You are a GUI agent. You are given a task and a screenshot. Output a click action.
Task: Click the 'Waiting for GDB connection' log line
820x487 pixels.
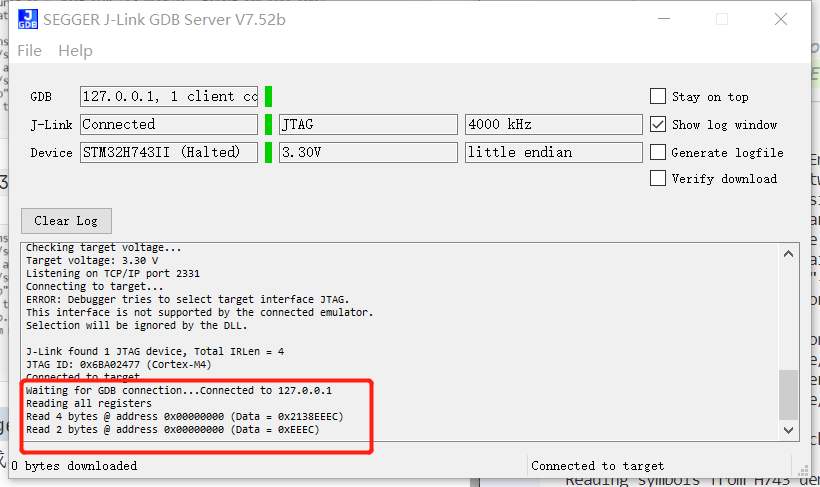click(x=179, y=390)
